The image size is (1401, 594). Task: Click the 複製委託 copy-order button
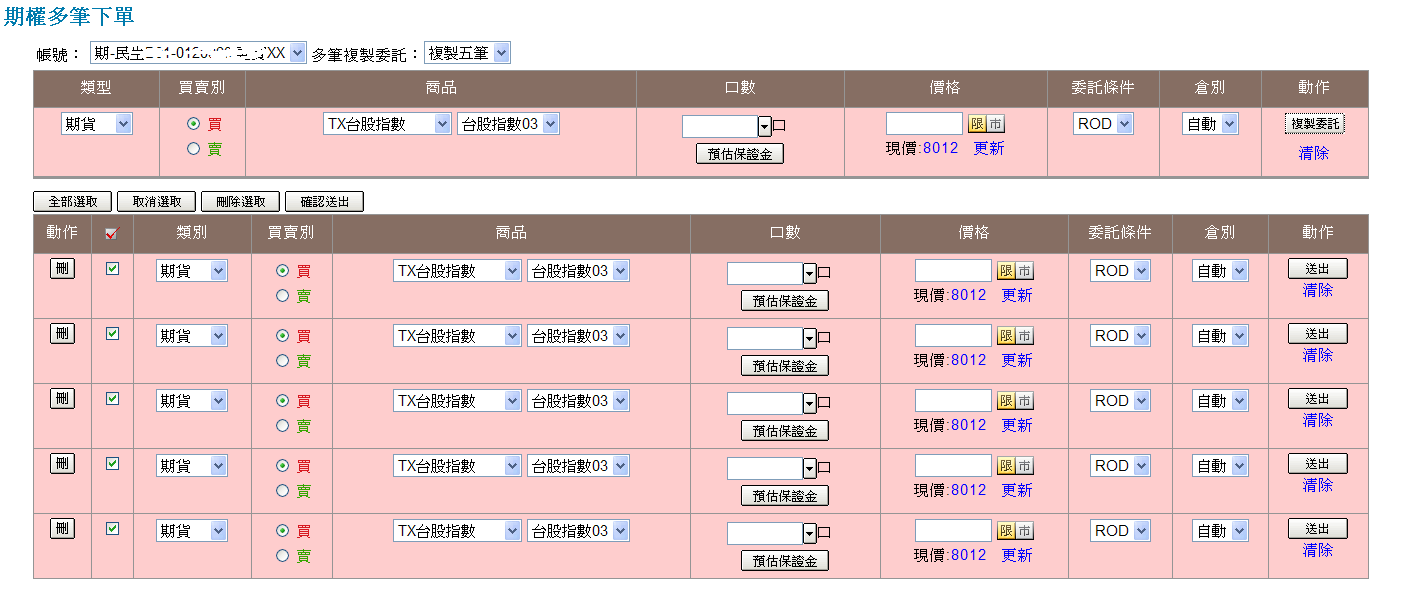pyautogui.click(x=1314, y=124)
